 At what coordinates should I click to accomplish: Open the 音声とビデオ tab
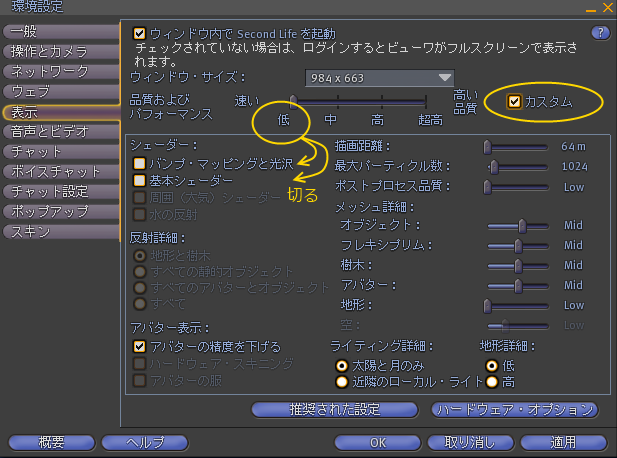[x=61, y=131]
